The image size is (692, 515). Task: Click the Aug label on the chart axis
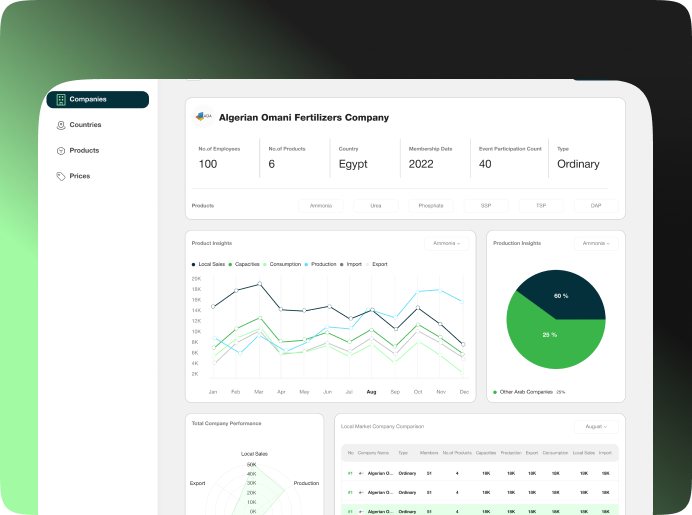pos(372,392)
